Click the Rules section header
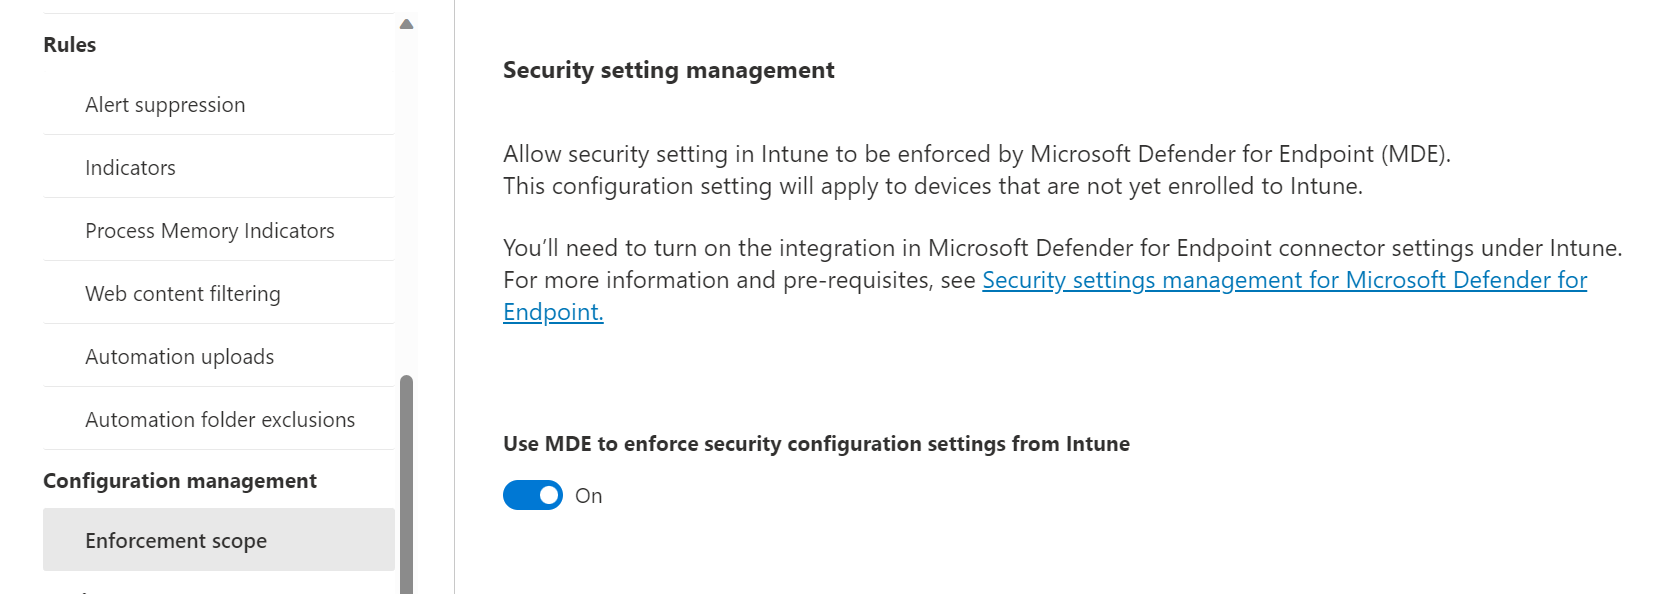Viewport: 1655px width, 594px height. 69,44
